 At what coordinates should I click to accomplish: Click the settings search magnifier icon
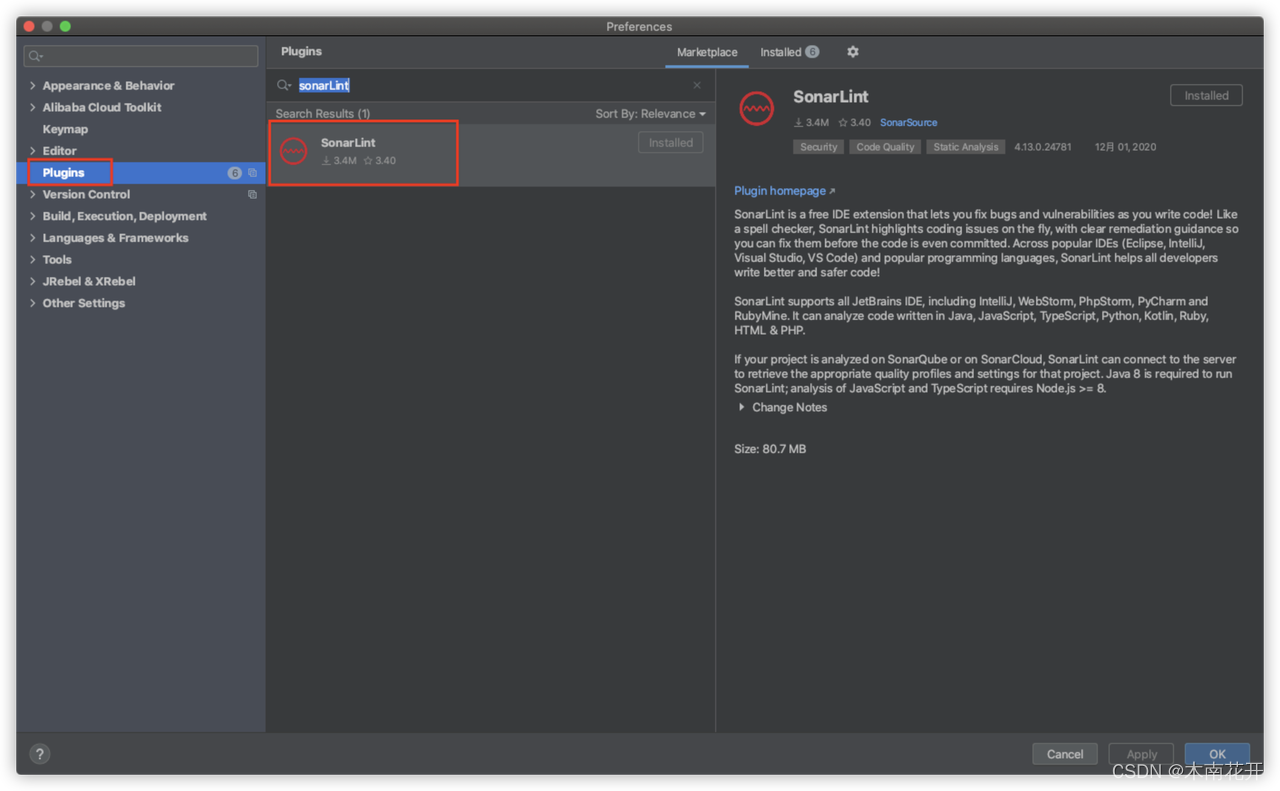click(35, 56)
